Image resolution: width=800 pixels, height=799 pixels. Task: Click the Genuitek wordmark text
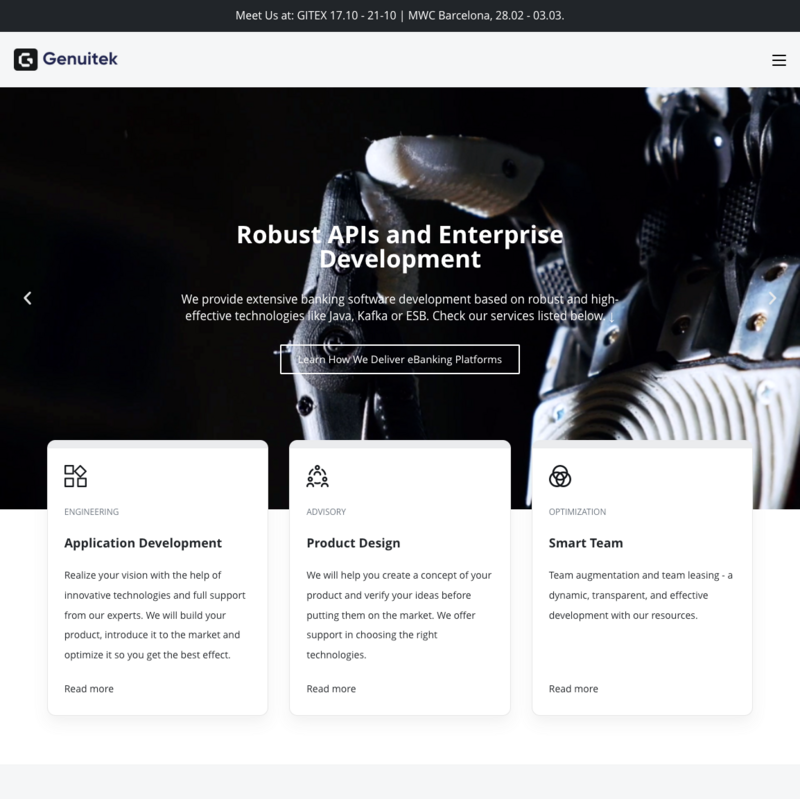pyautogui.click(x=80, y=59)
